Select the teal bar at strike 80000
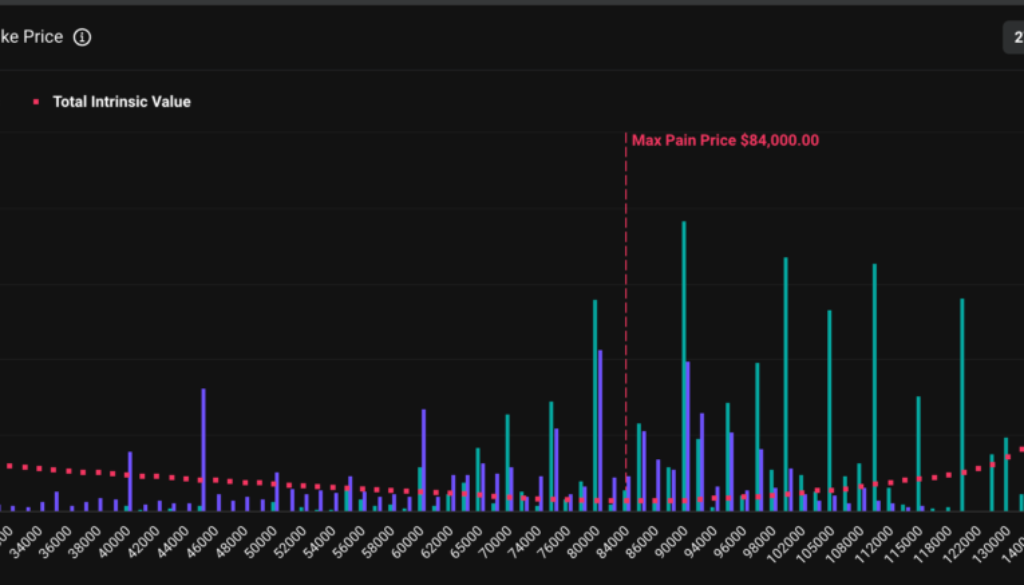 pyautogui.click(x=595, y=405)
